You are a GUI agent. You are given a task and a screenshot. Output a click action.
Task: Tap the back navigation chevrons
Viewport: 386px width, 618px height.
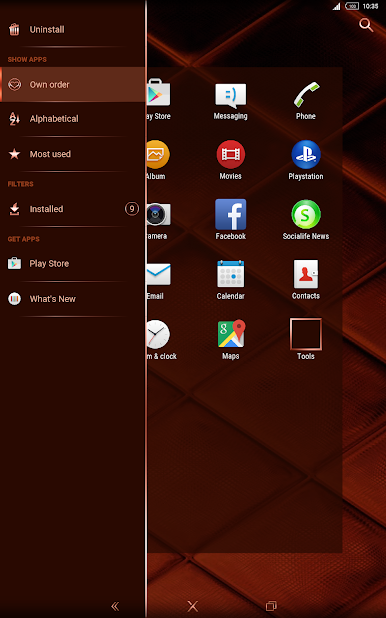coord(115,606)
